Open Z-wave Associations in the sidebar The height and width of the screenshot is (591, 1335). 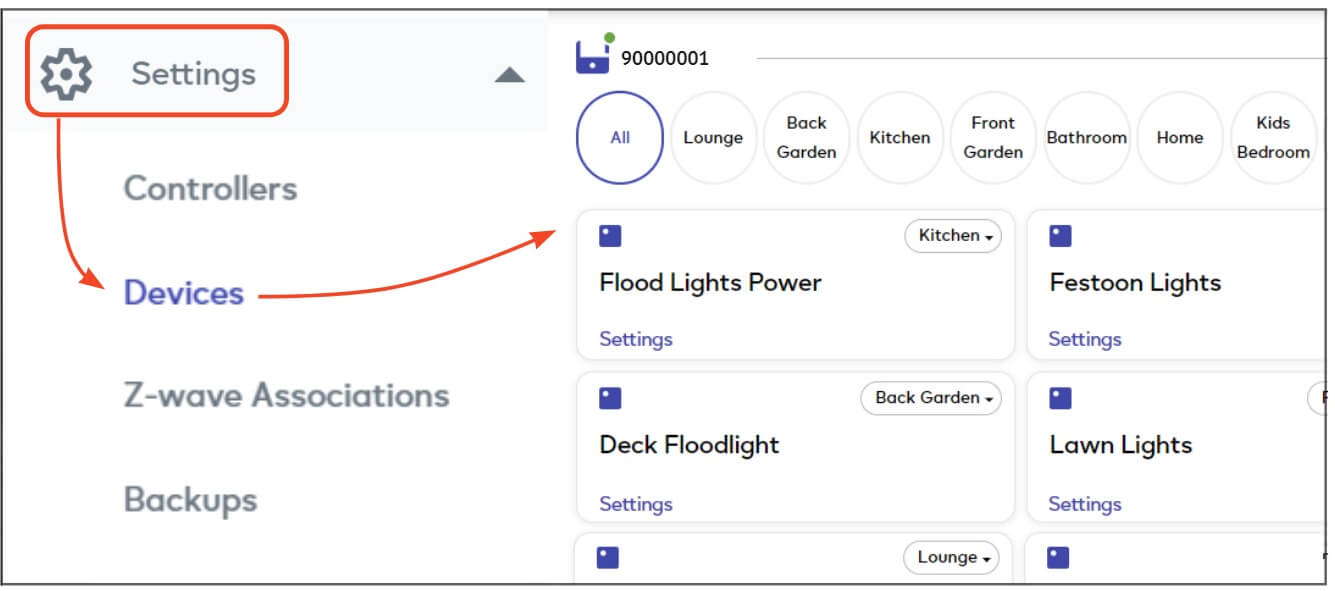coord(286,395)
